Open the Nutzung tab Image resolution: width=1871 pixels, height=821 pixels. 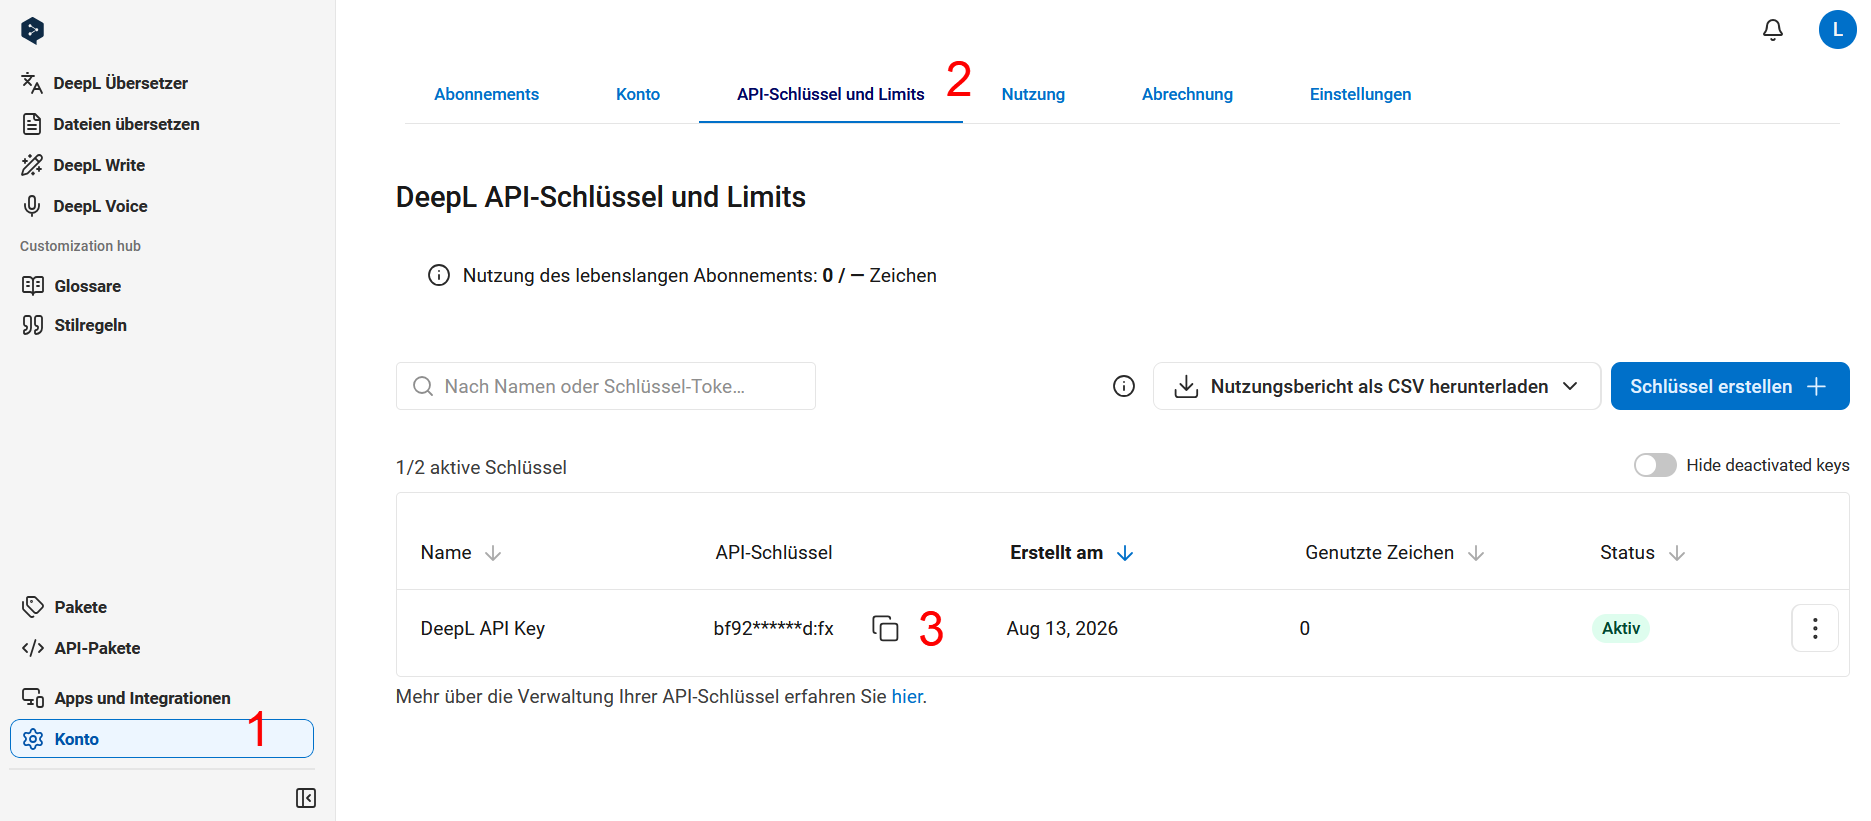point(1033,94)
